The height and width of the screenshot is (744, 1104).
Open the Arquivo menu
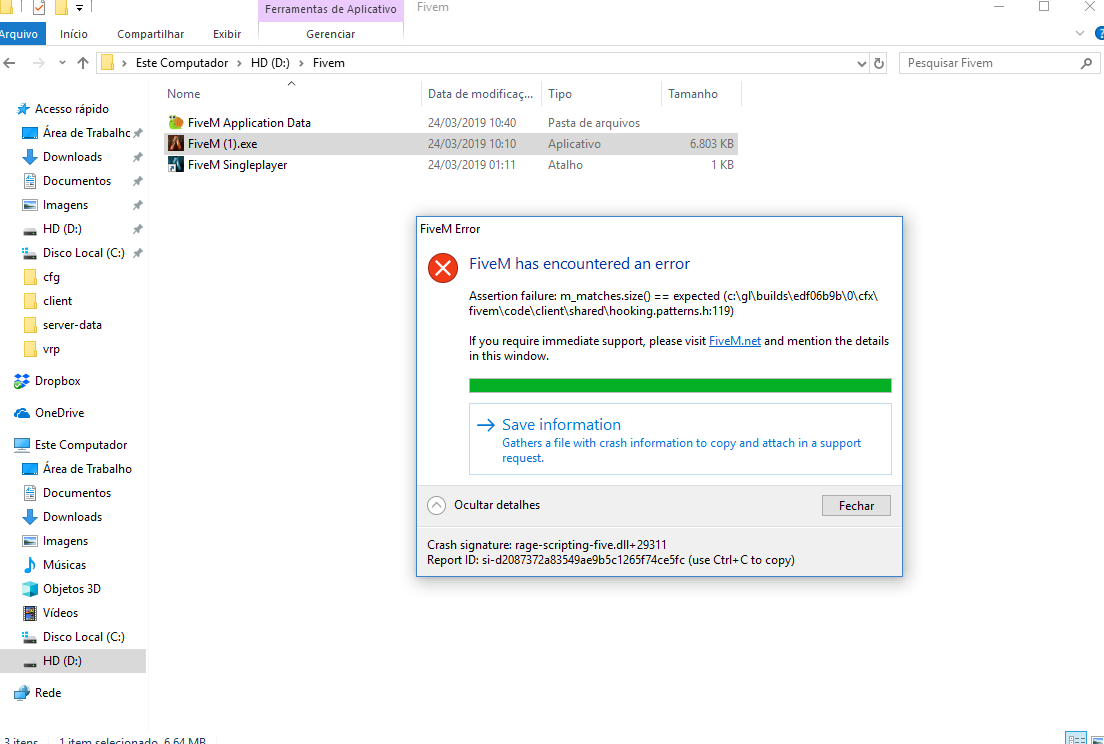21,33
